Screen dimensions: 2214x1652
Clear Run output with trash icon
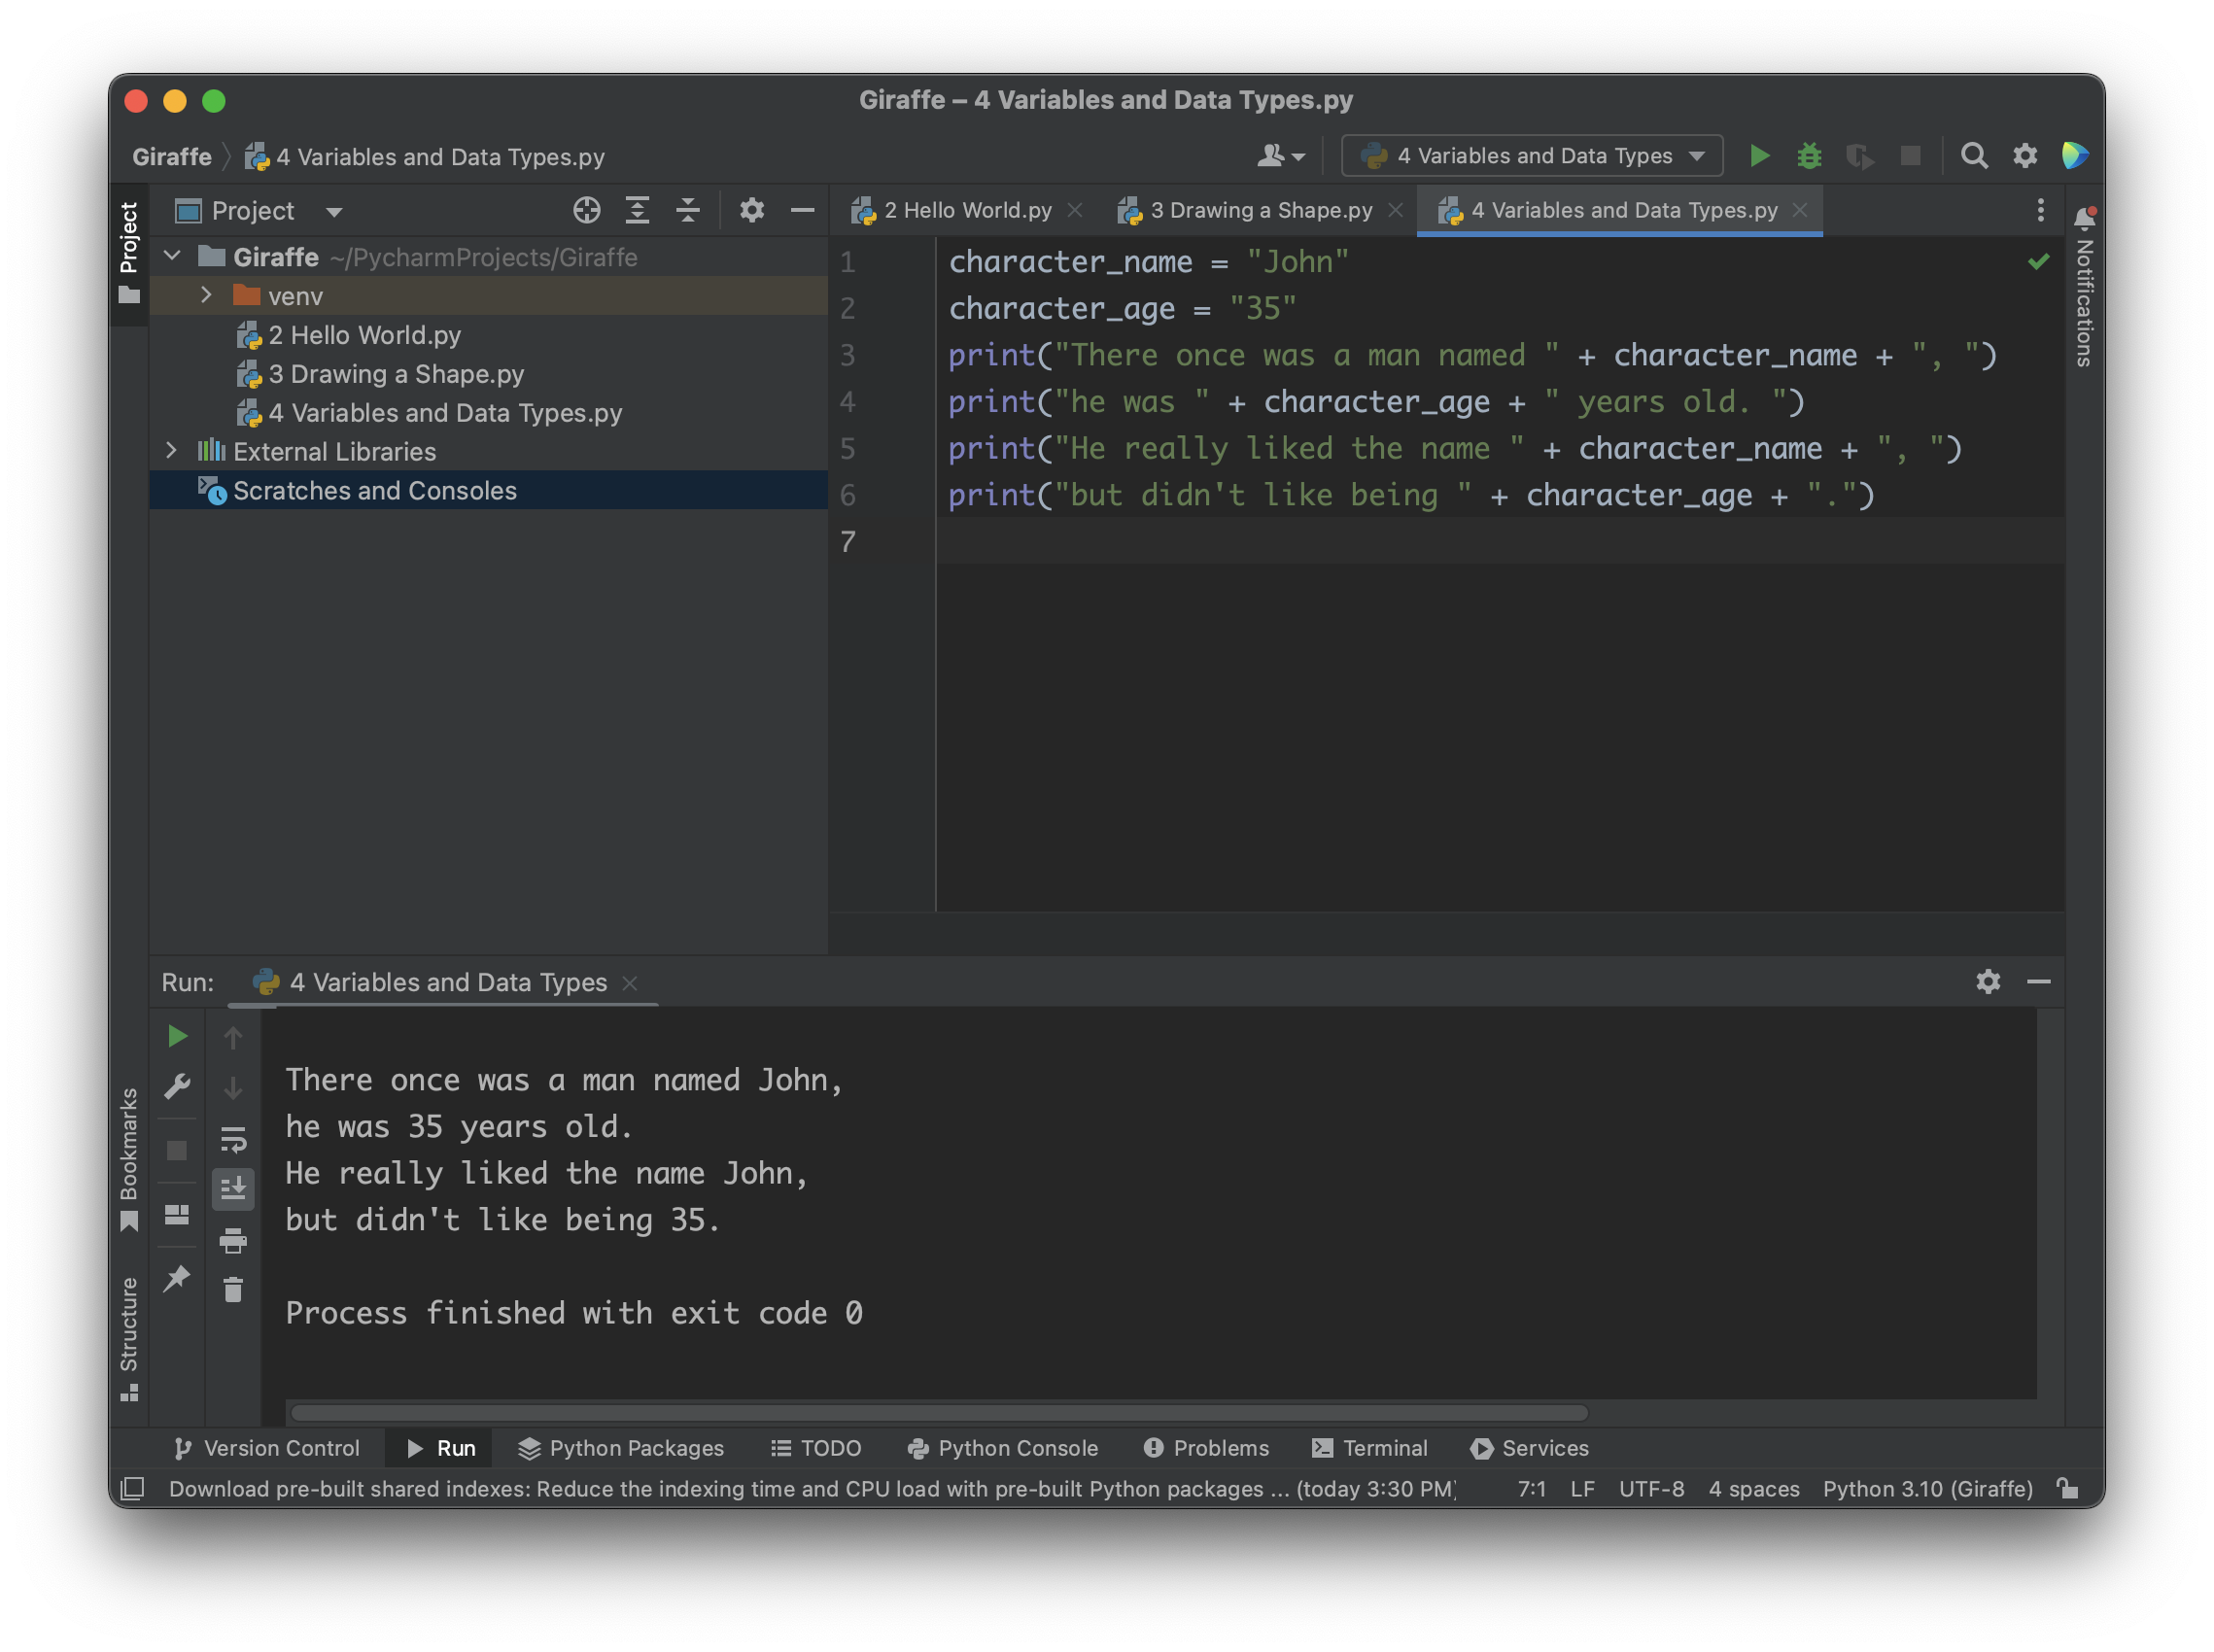click(233, 1290)
